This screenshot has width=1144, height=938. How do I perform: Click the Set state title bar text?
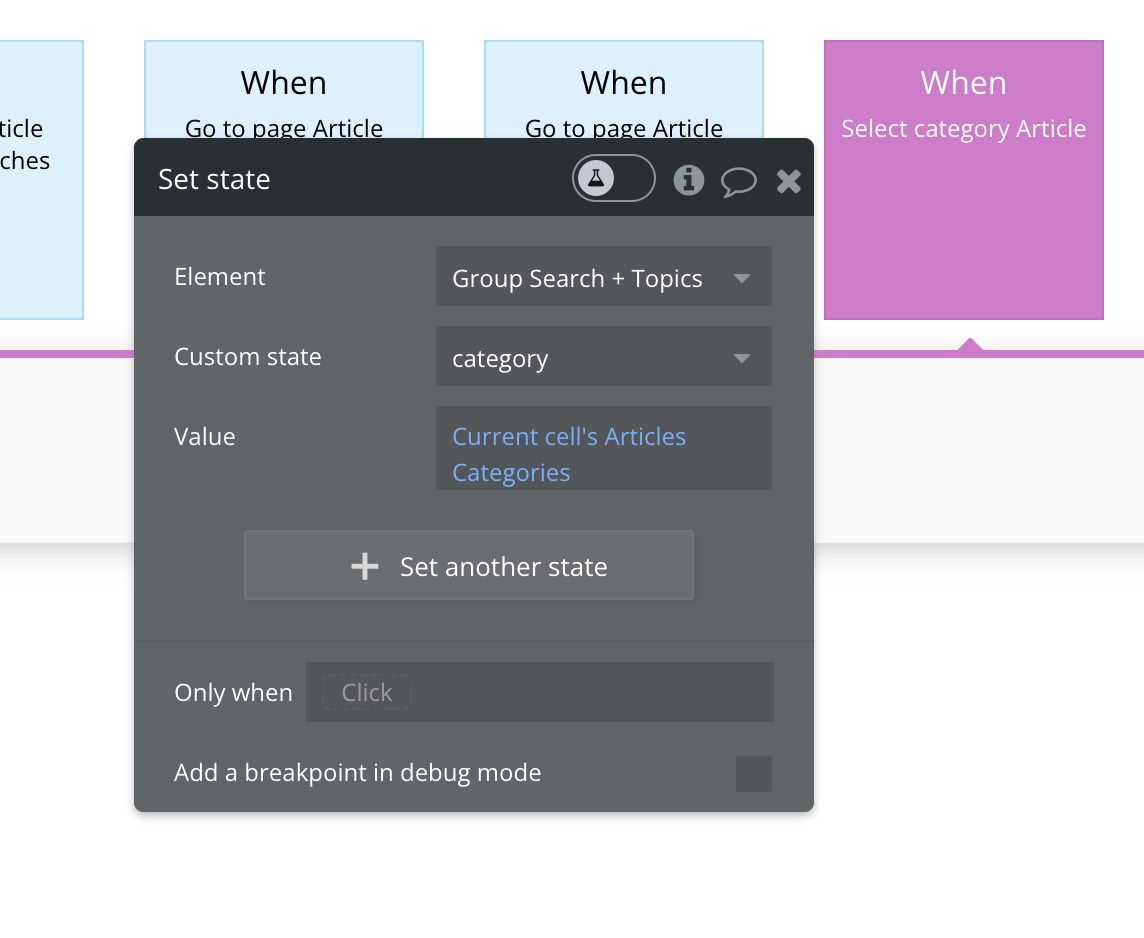coord(214,180)
